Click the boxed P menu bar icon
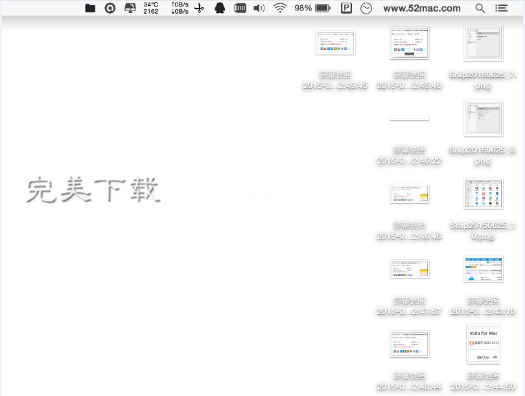Viewport: 525px width, 396px height. coord(346,8)
